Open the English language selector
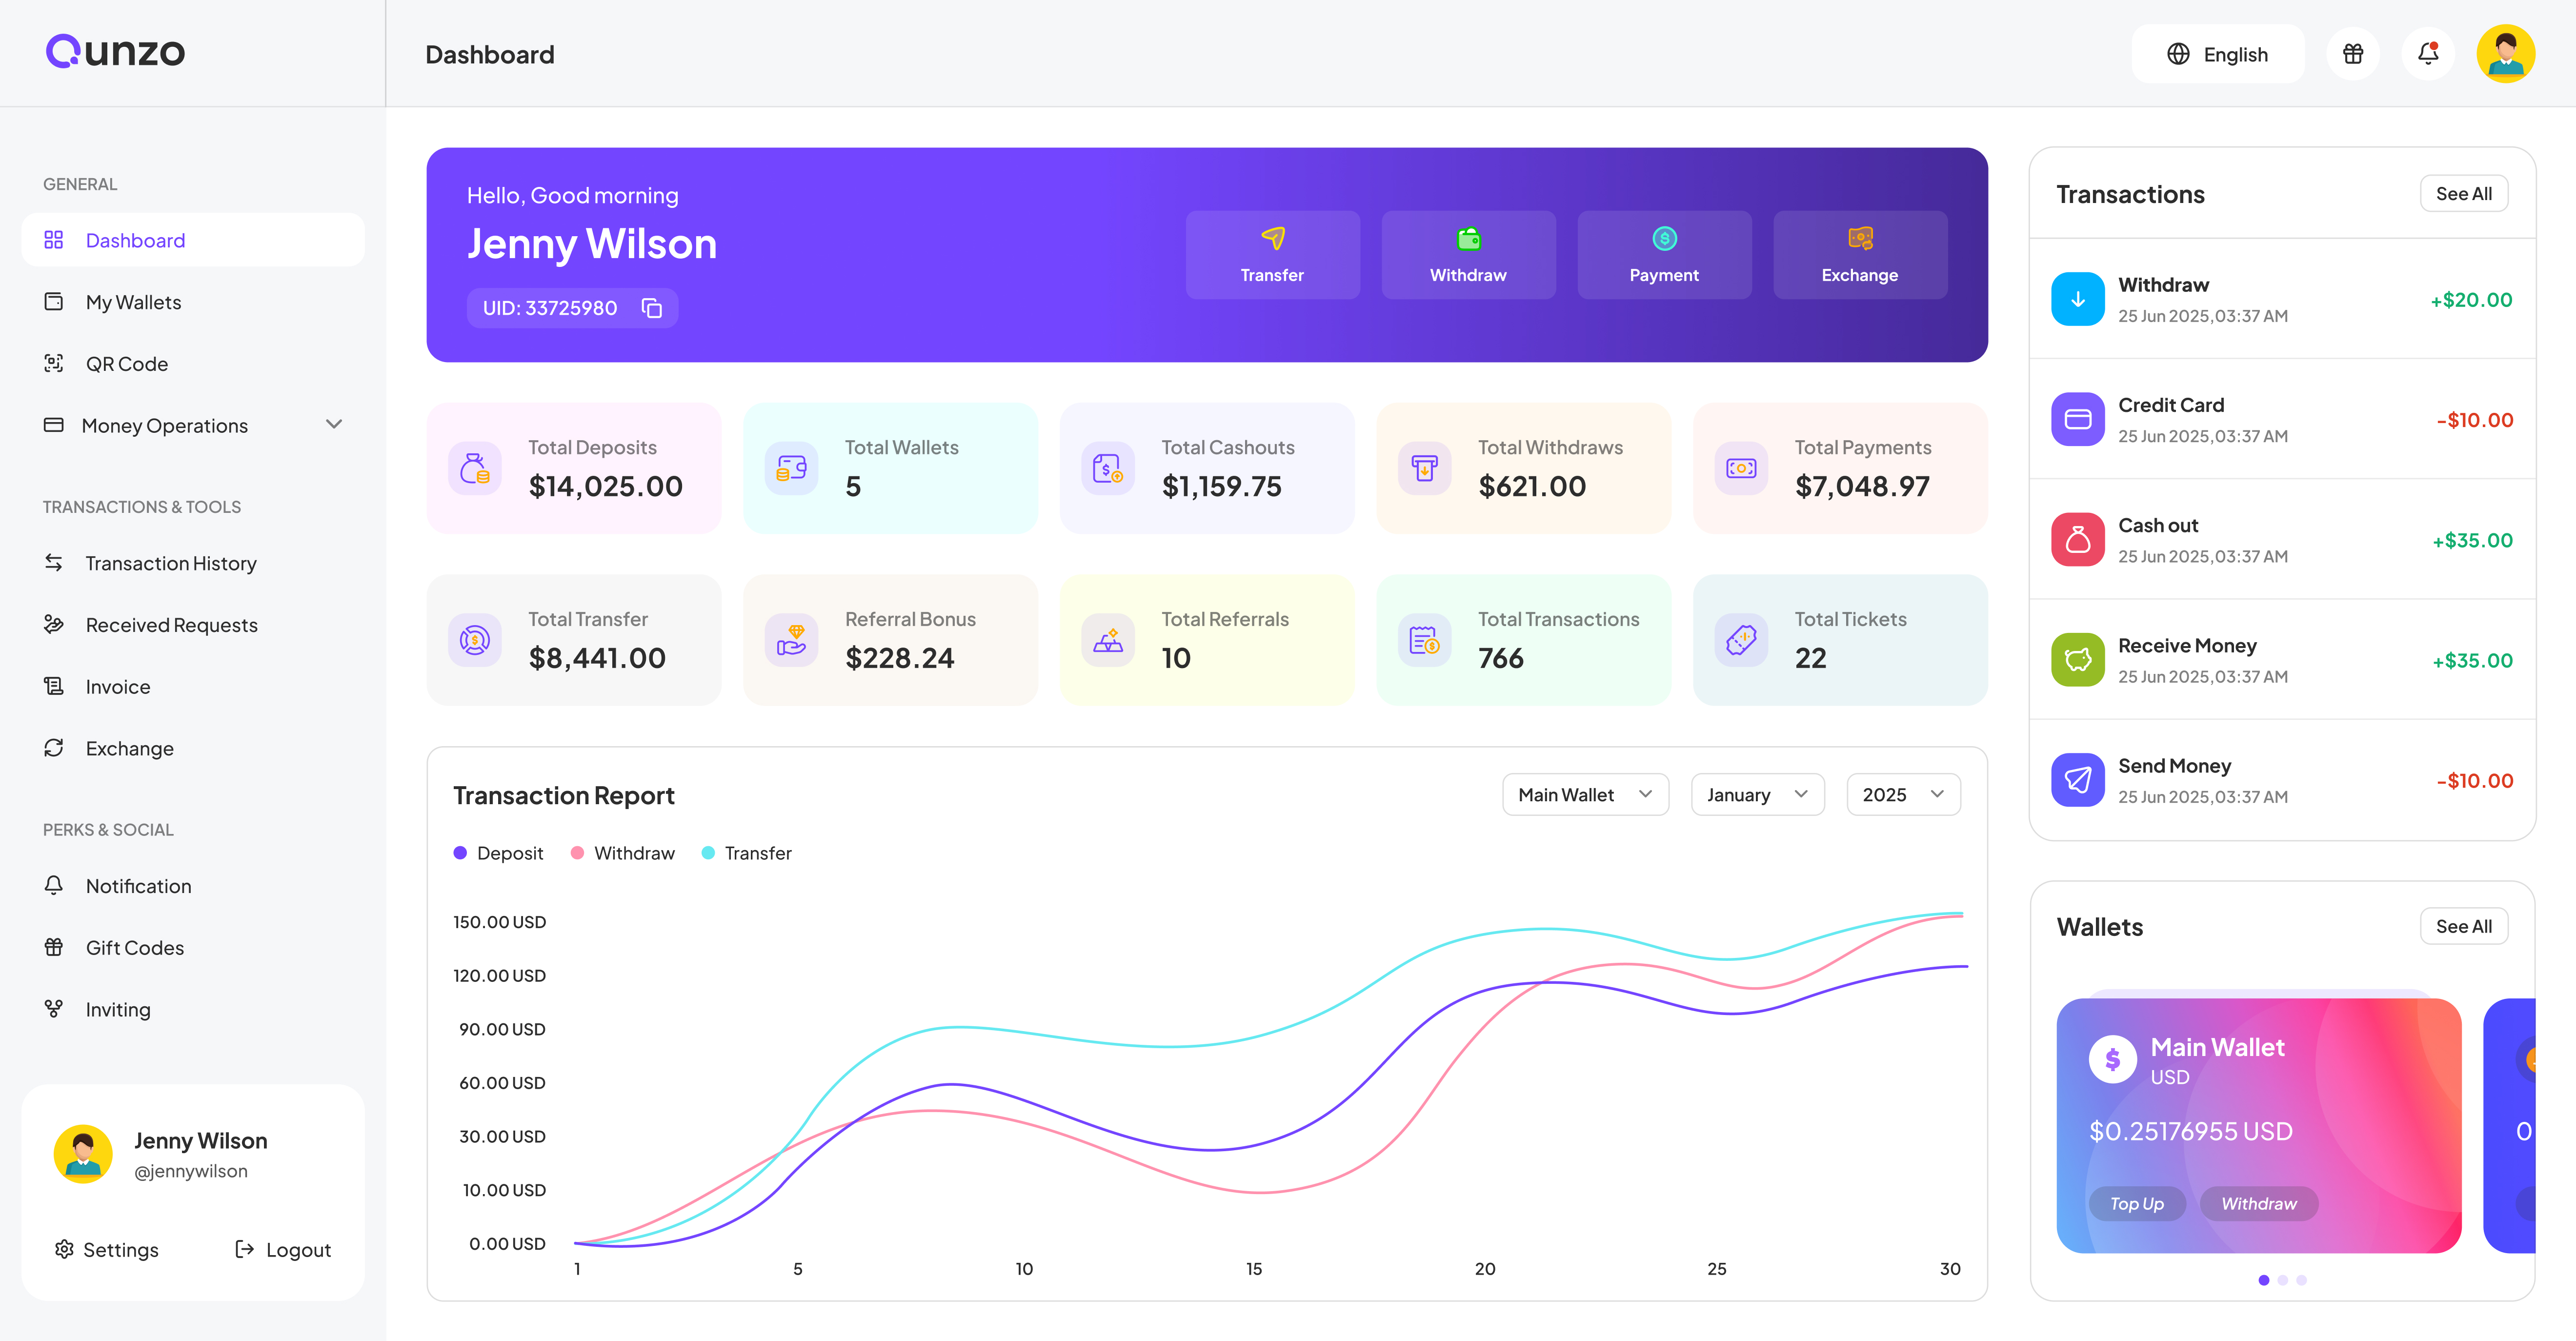 click(x=2218, y=54)
